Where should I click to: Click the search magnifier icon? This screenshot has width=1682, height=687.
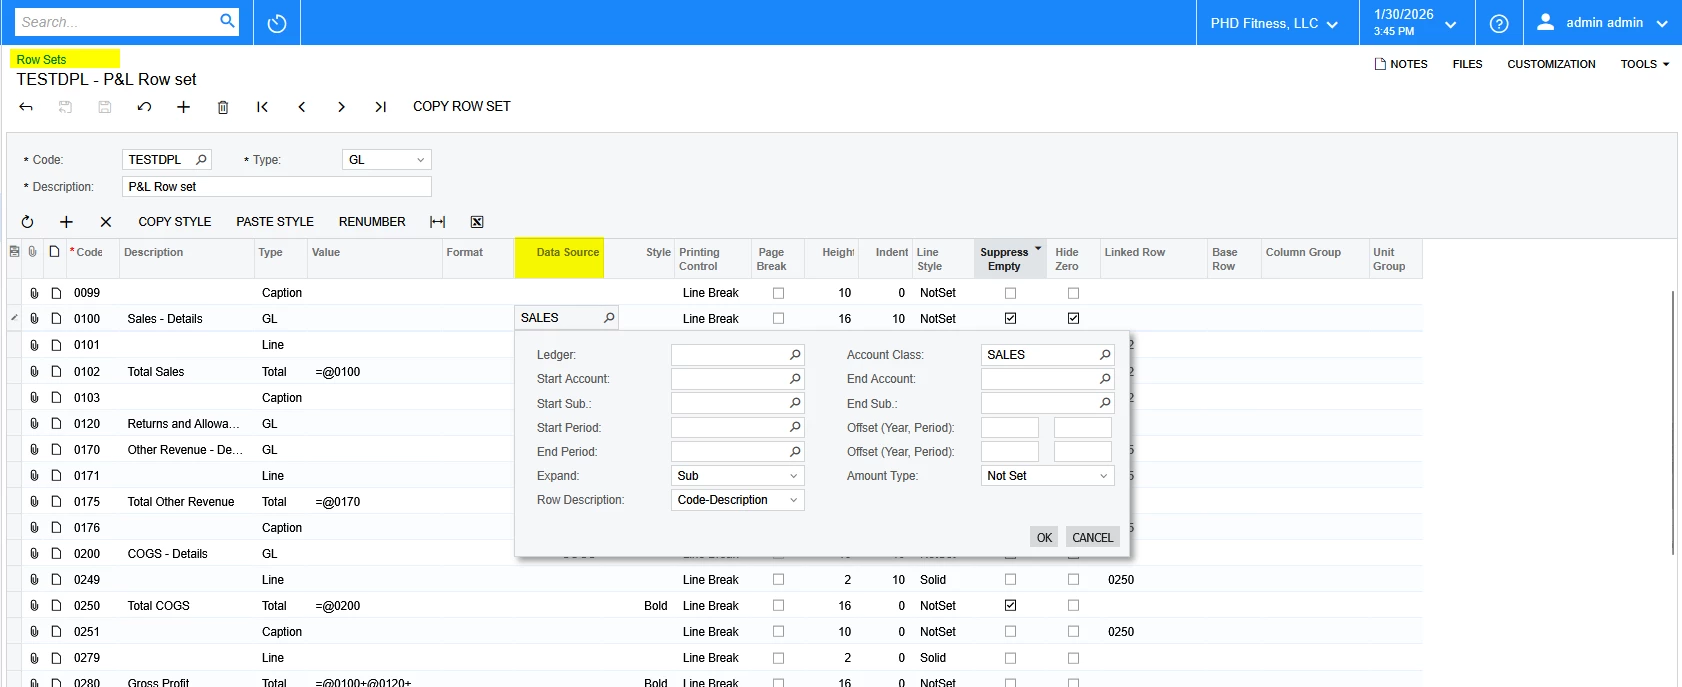click(227, 21)
